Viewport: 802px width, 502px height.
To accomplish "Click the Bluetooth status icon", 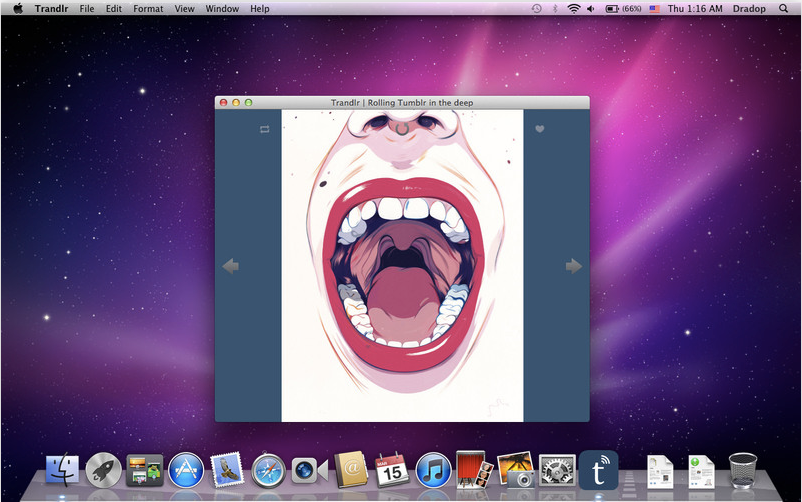I will point(555,9).
